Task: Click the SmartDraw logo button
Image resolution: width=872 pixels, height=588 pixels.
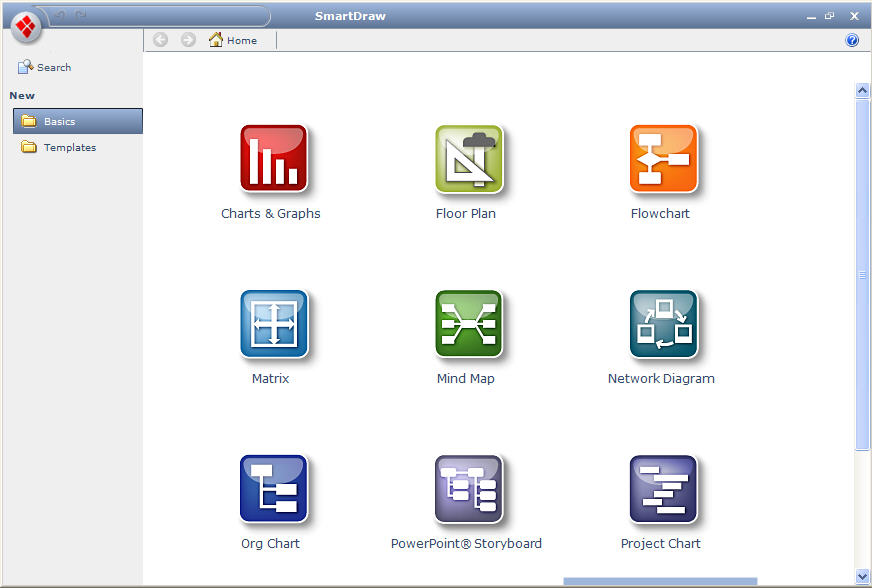Action: 25,28
